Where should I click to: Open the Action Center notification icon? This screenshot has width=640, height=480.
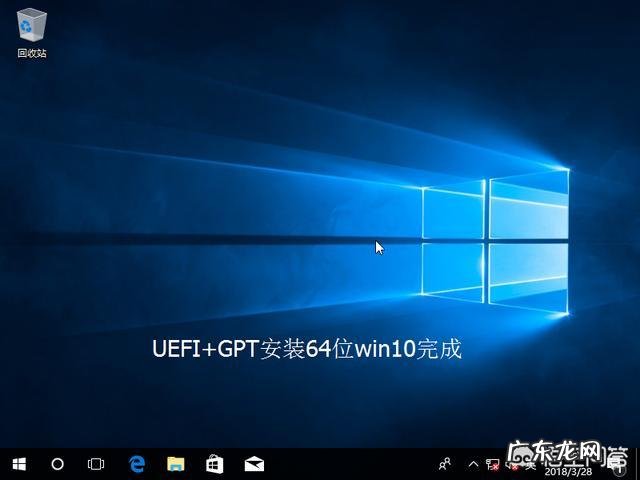coord(622,464)
